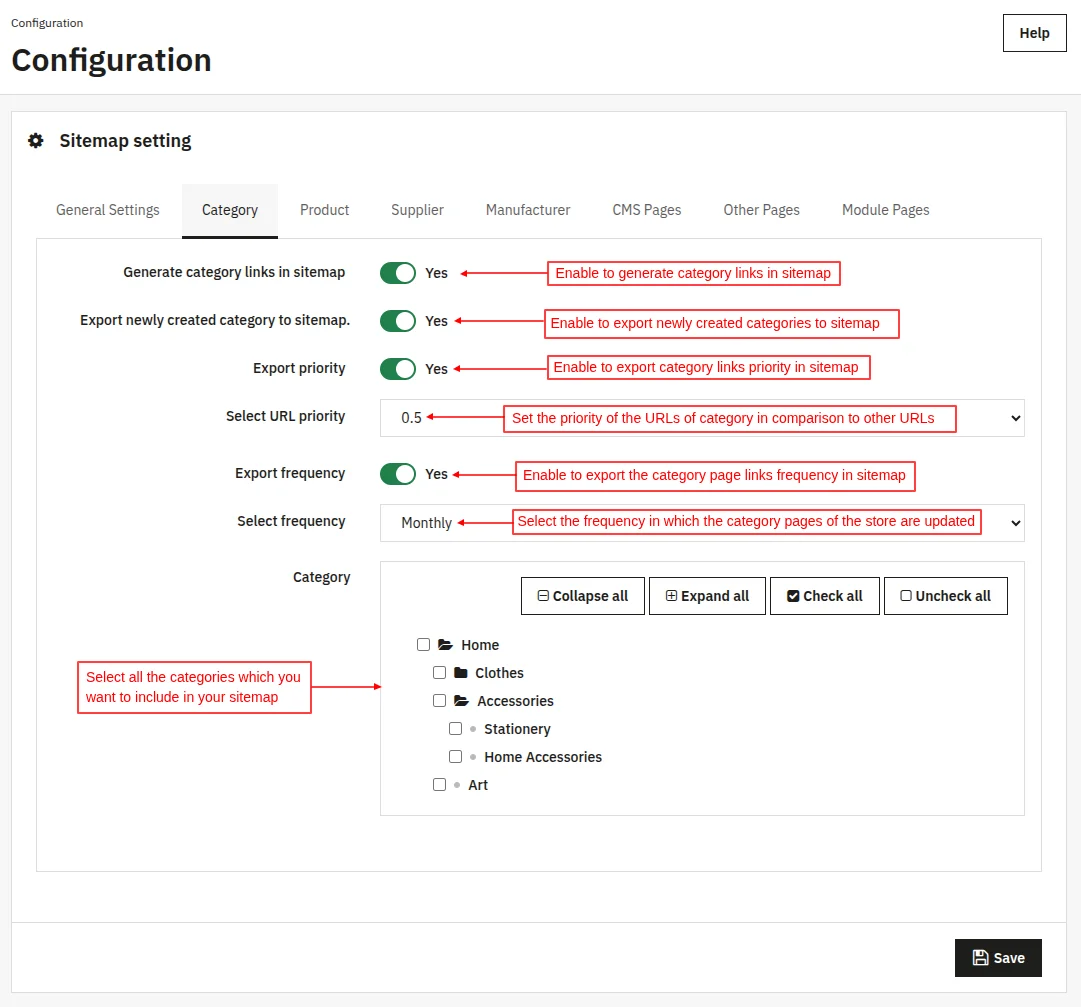
Task: Turn off the Export priority switch
Action: [x=398, y=369]
